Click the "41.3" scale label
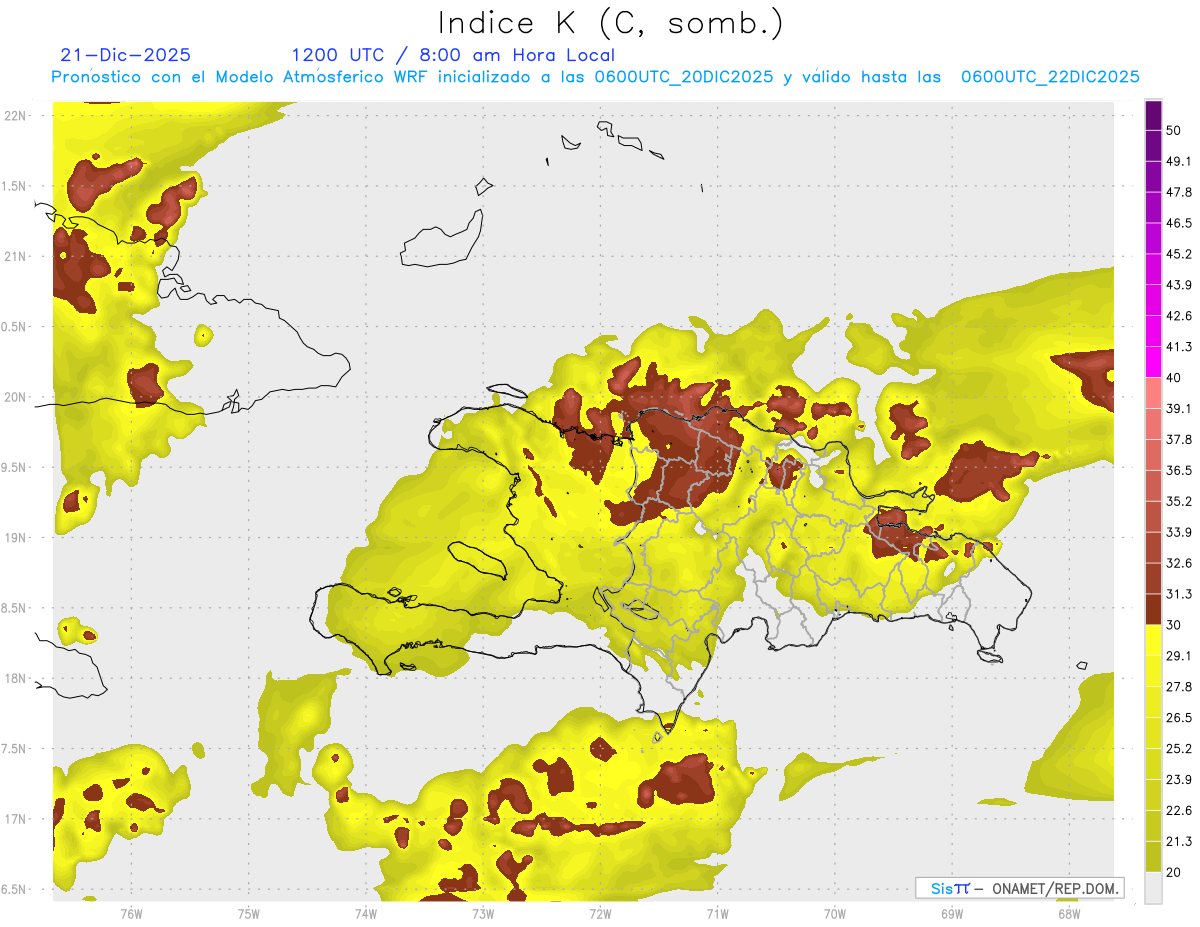1200x927 pixels. [1179, 347]
